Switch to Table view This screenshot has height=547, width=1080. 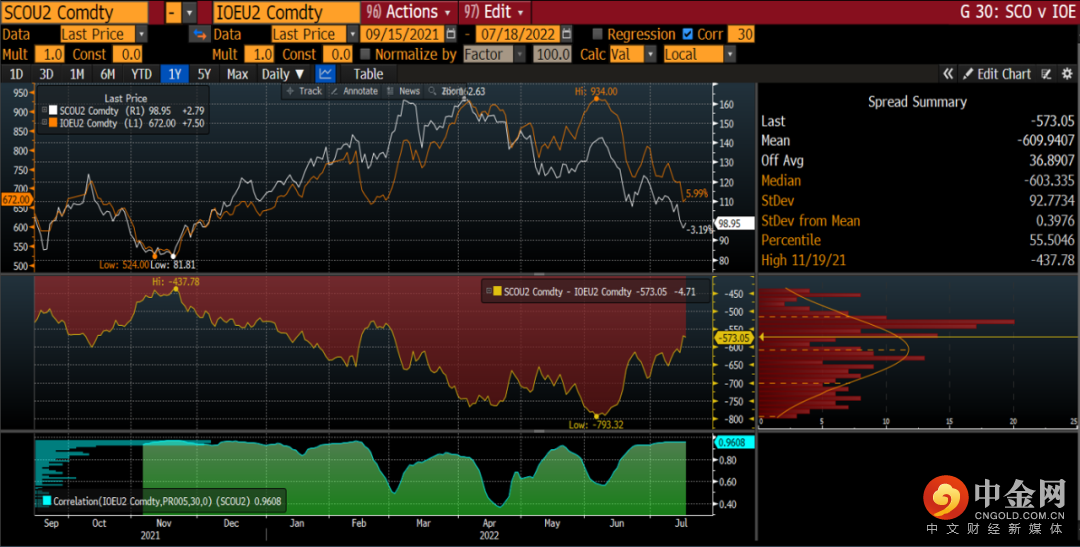click(368, 74)
